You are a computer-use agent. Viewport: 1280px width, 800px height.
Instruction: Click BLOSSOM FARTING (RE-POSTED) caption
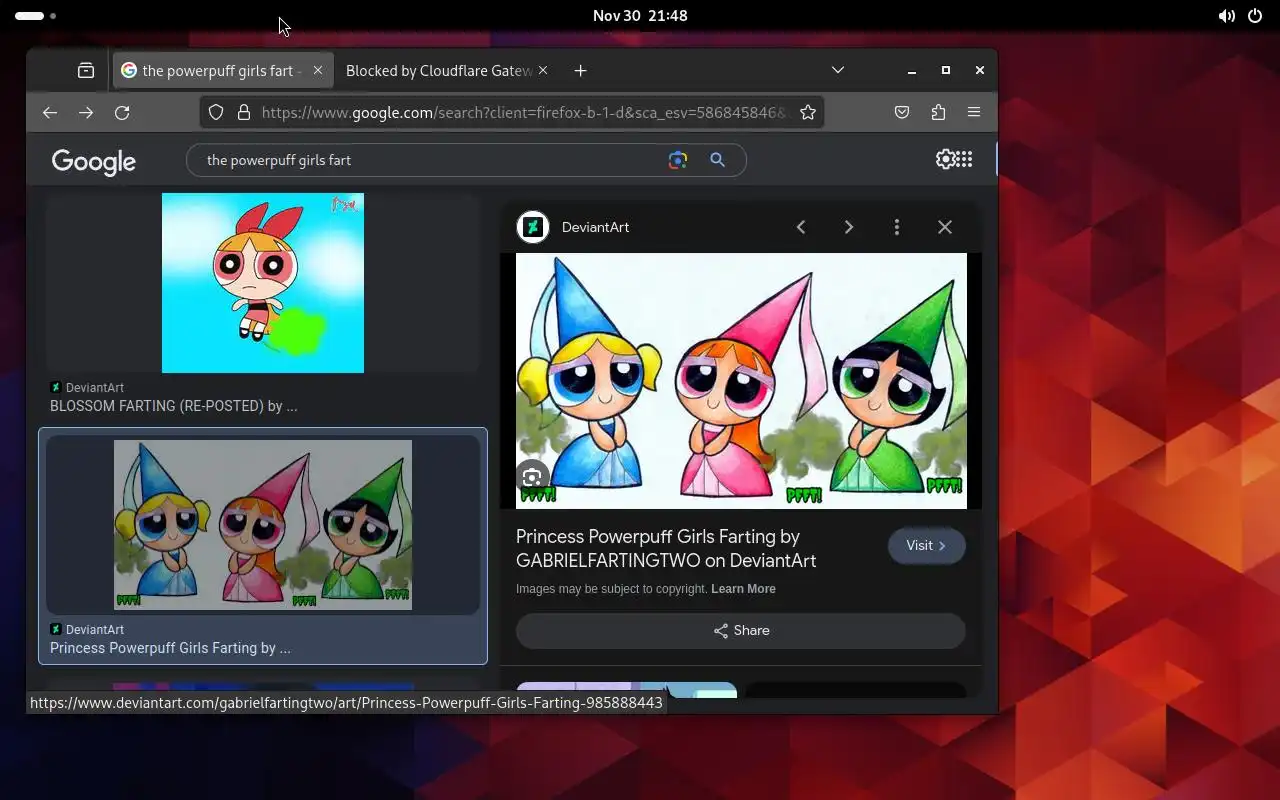pos(174,406)
